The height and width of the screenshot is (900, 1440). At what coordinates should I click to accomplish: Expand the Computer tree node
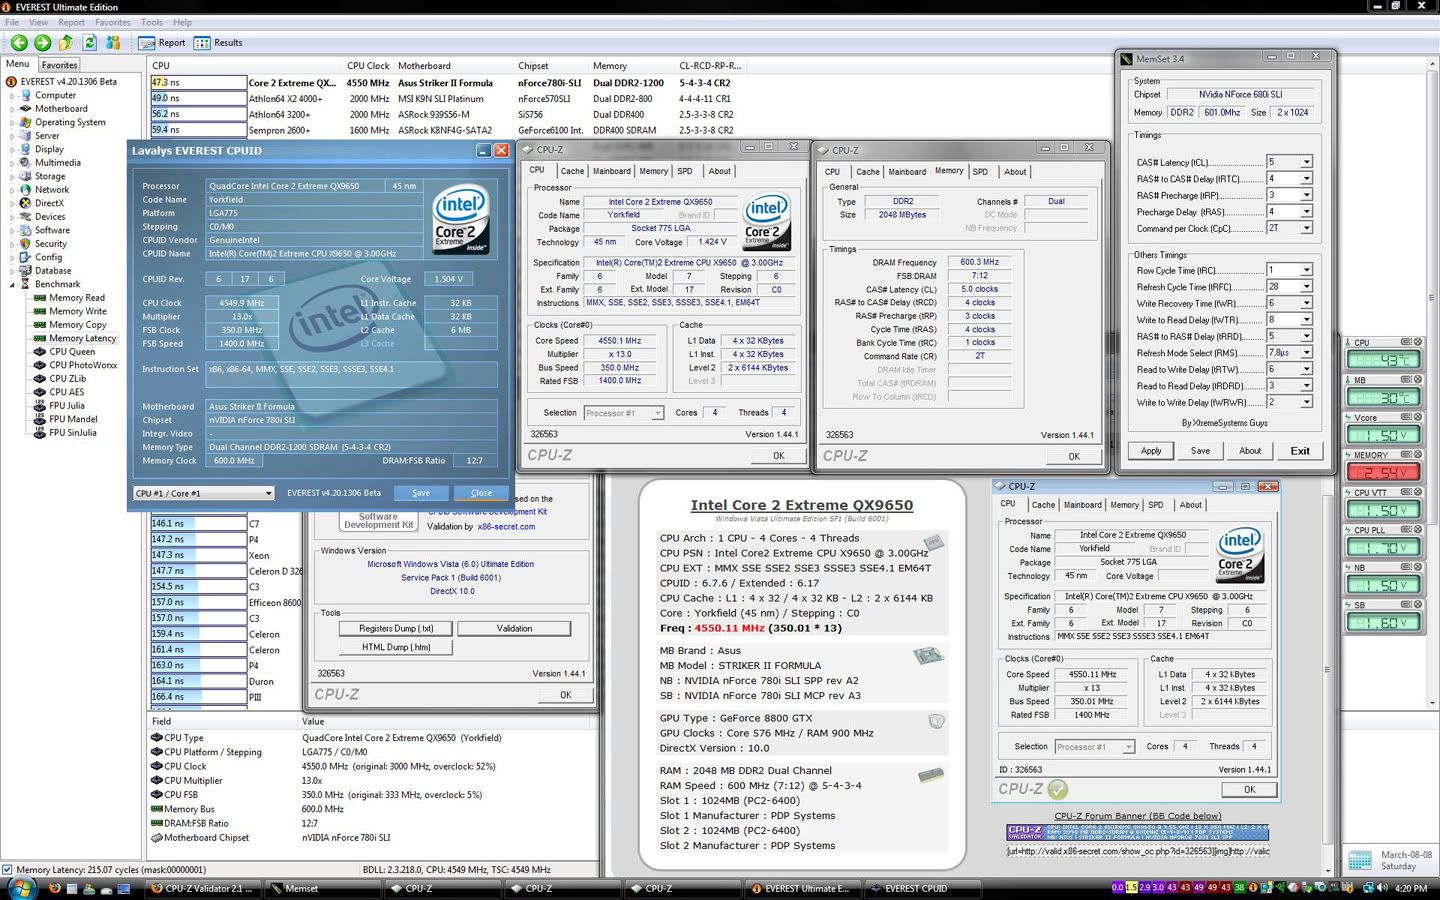14,96
